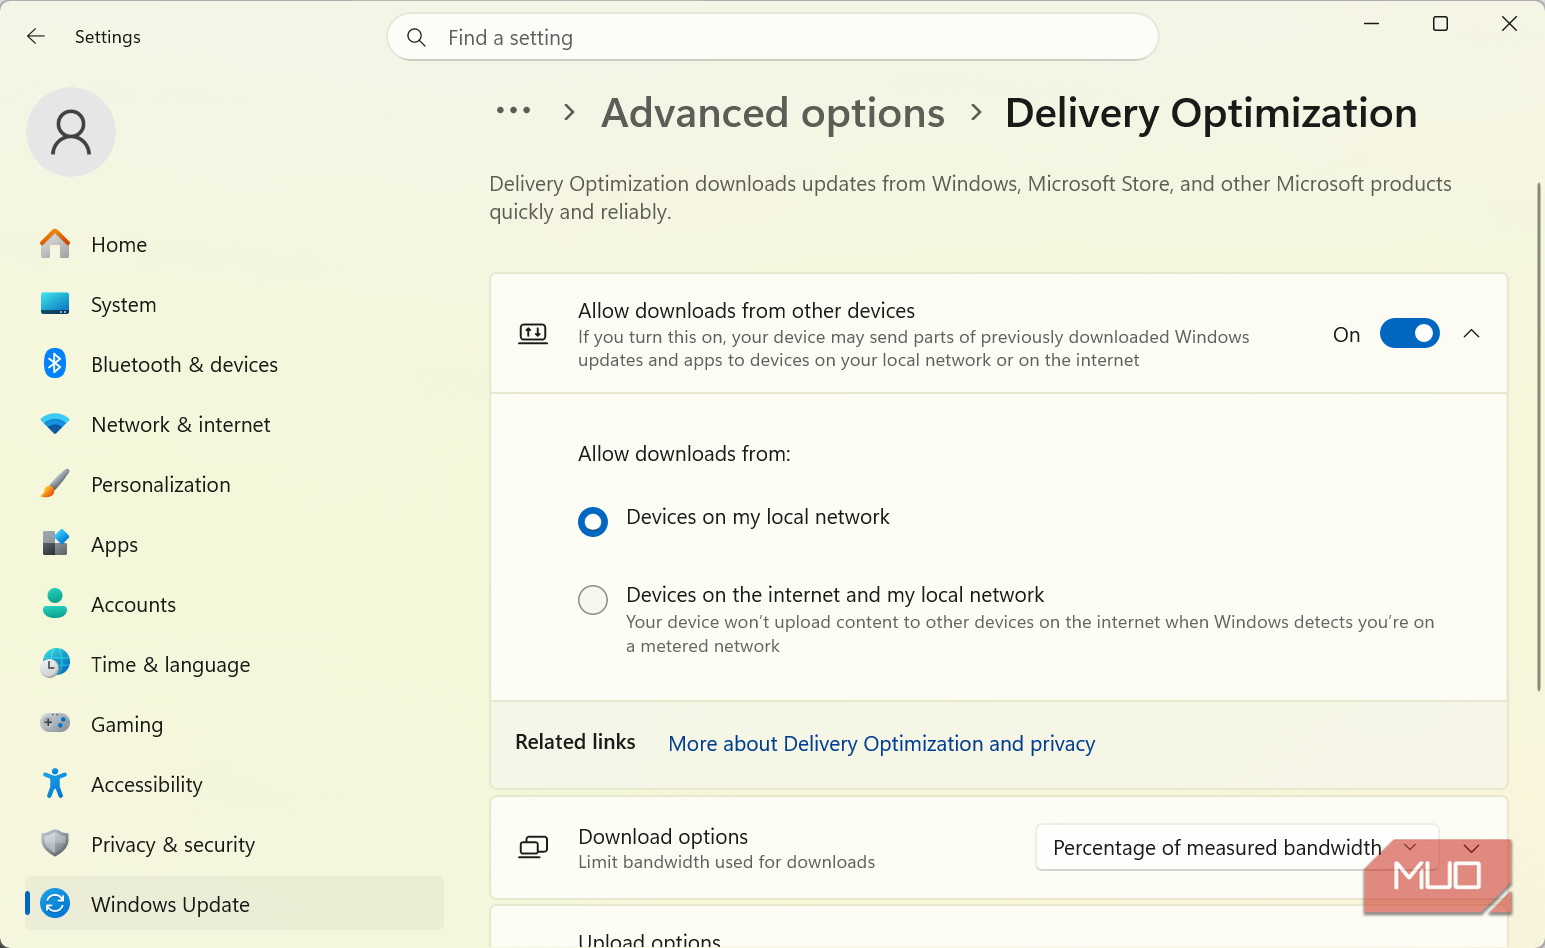Open Percentage of measured bandwidth dropdown
1545x948 pixels.
tap(1237, 848)
